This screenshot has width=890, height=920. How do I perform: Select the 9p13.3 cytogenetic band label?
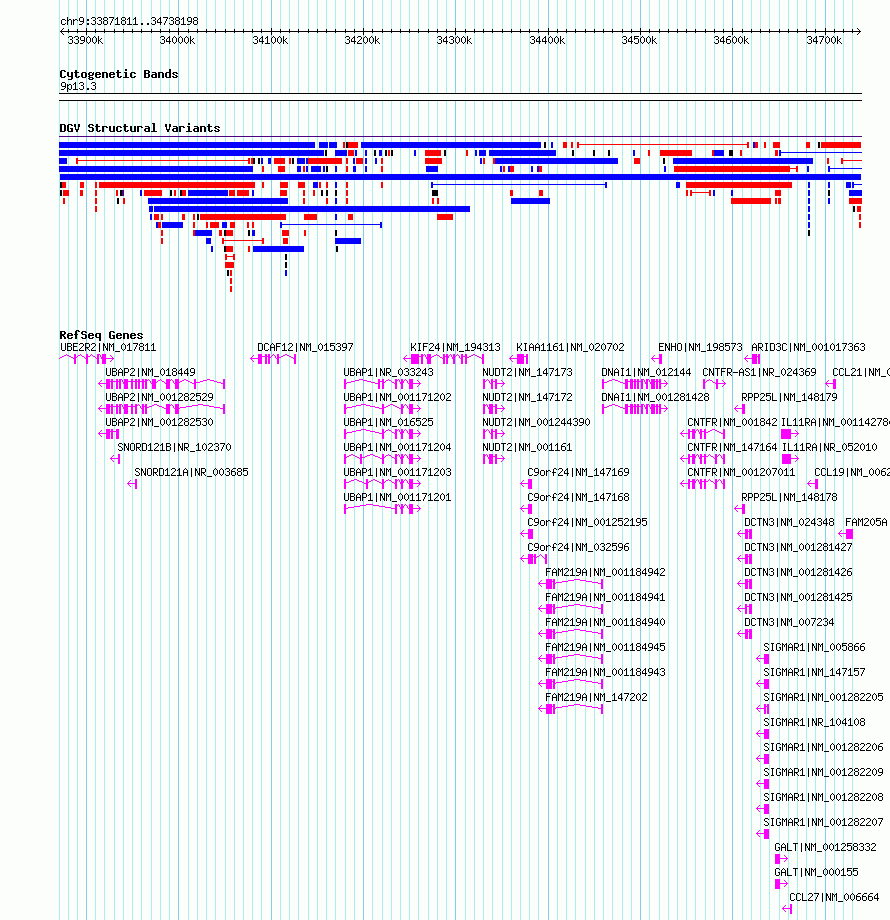click(78, 86)
